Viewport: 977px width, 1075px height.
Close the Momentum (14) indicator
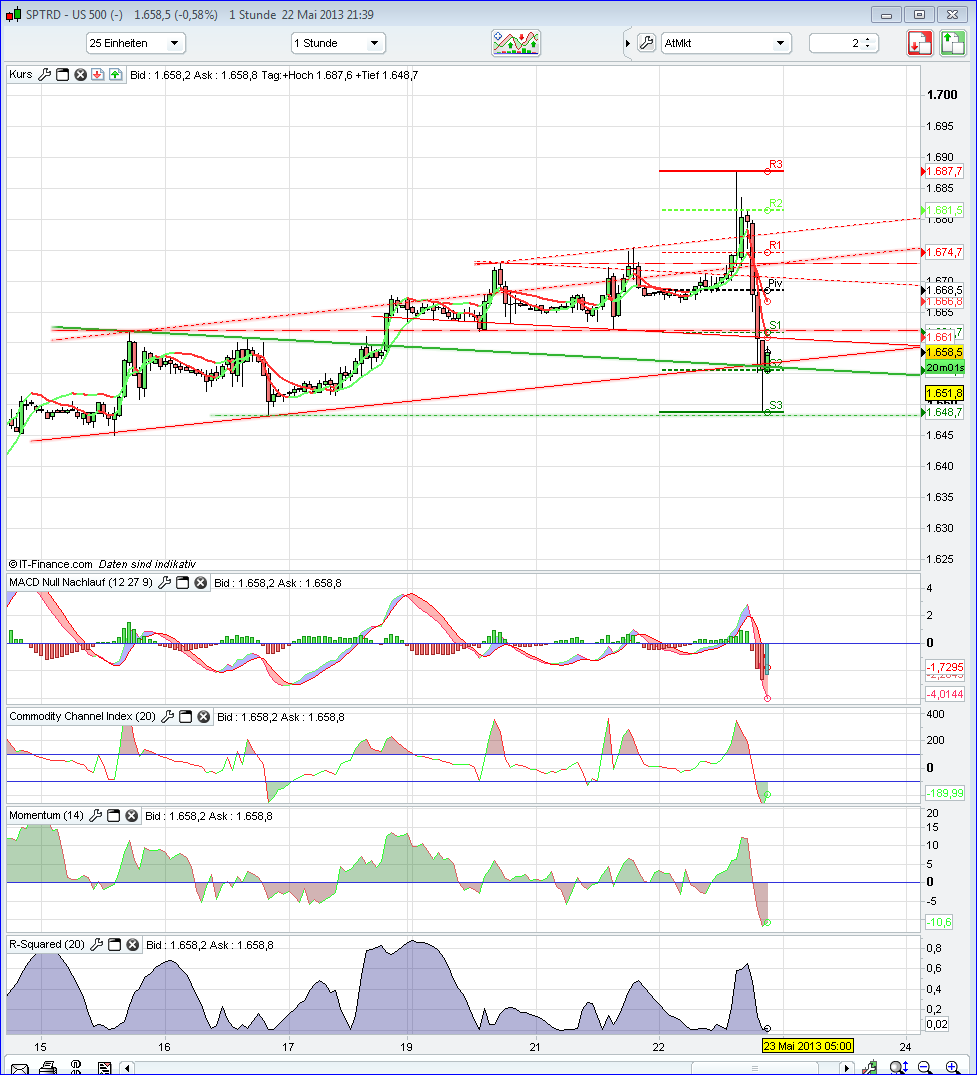tap(132, 816)
